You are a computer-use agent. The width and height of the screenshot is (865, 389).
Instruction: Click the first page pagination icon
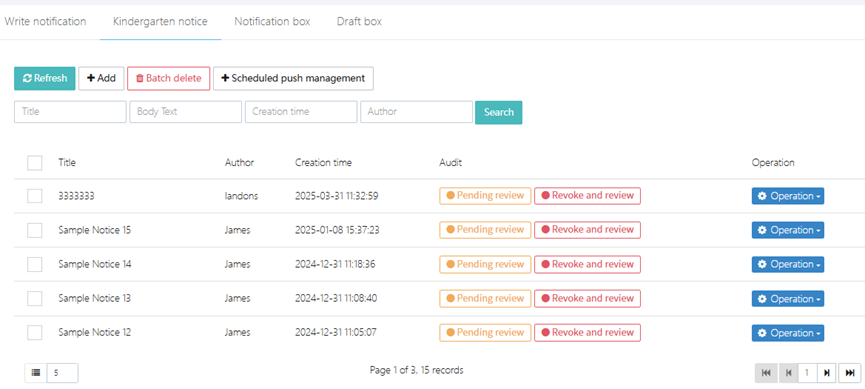pos(766,373)
